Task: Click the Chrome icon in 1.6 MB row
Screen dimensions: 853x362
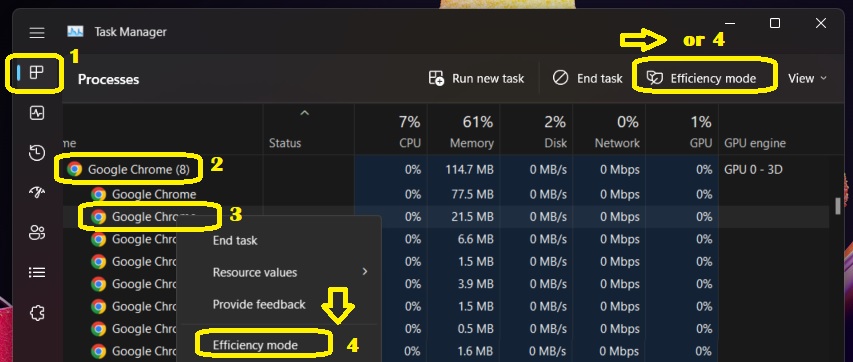Action: coord(98,351)
